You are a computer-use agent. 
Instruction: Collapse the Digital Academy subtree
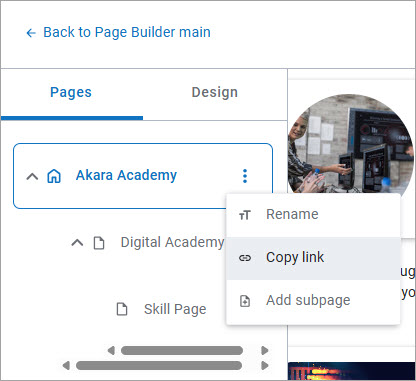pos(77,243)
